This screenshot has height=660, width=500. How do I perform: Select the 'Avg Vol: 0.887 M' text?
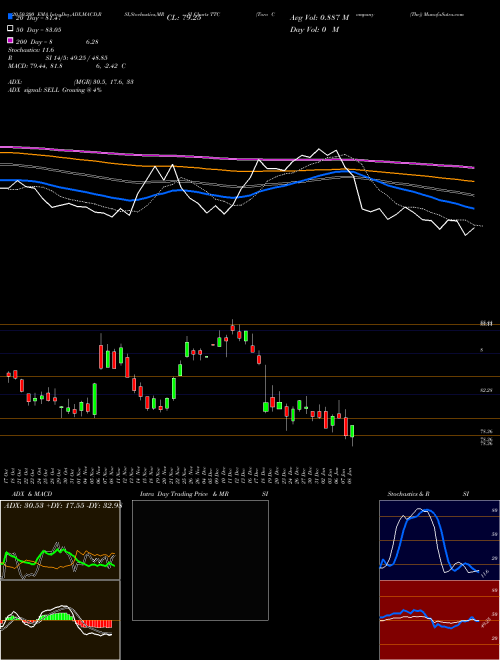pyautogui.click(x=319, y=18)
